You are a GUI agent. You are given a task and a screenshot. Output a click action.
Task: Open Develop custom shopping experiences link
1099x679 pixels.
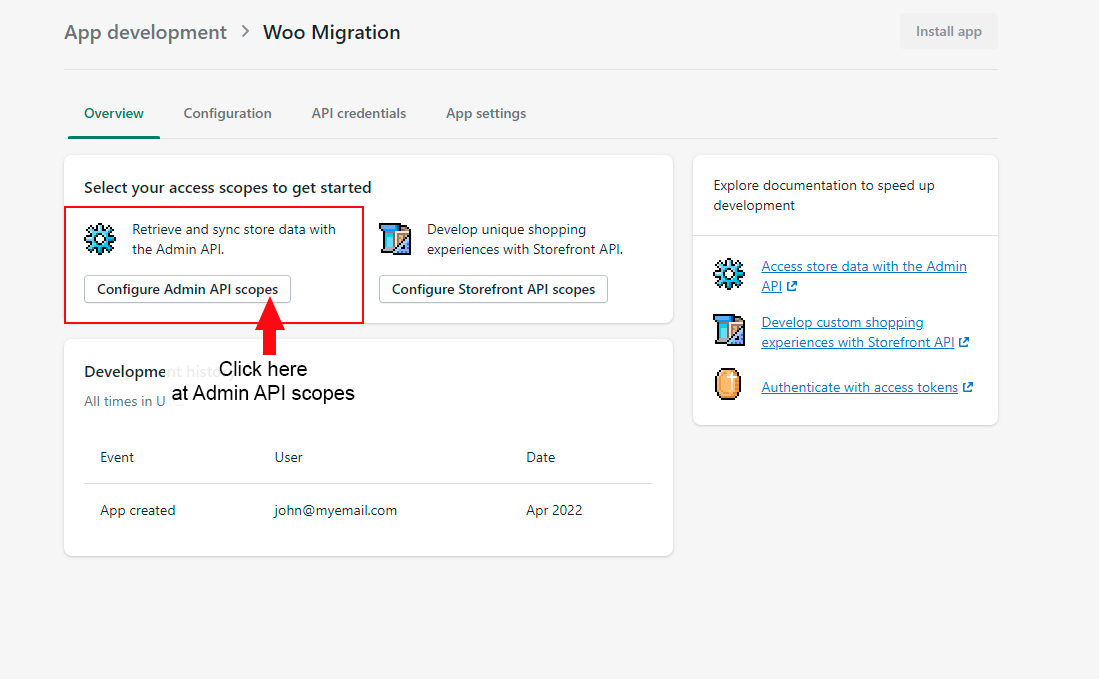pyautogui.click(x=842, y=323)
